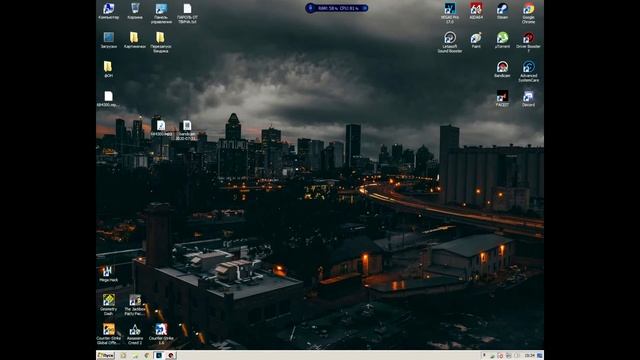Open the Recycle Bin (Корзина) icon
The height and width of the screenshot is (360, 640).
(x=135, y=11)
